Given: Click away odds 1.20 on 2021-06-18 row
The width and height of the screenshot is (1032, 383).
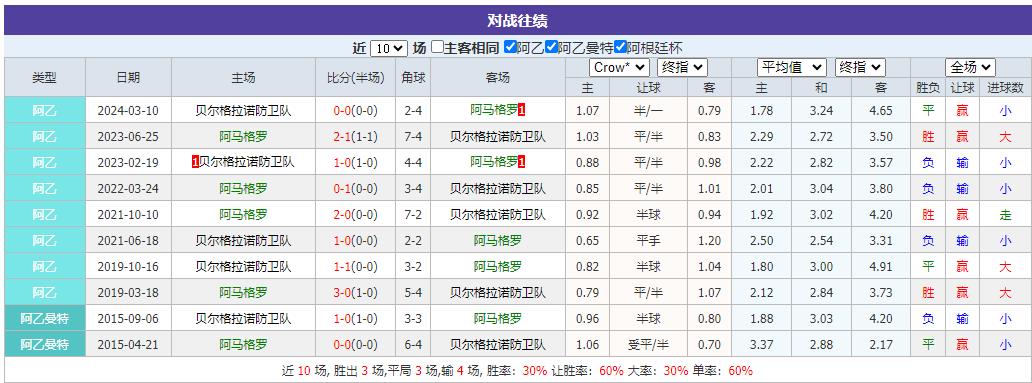Looking at the screenshot, I should 710,241.
